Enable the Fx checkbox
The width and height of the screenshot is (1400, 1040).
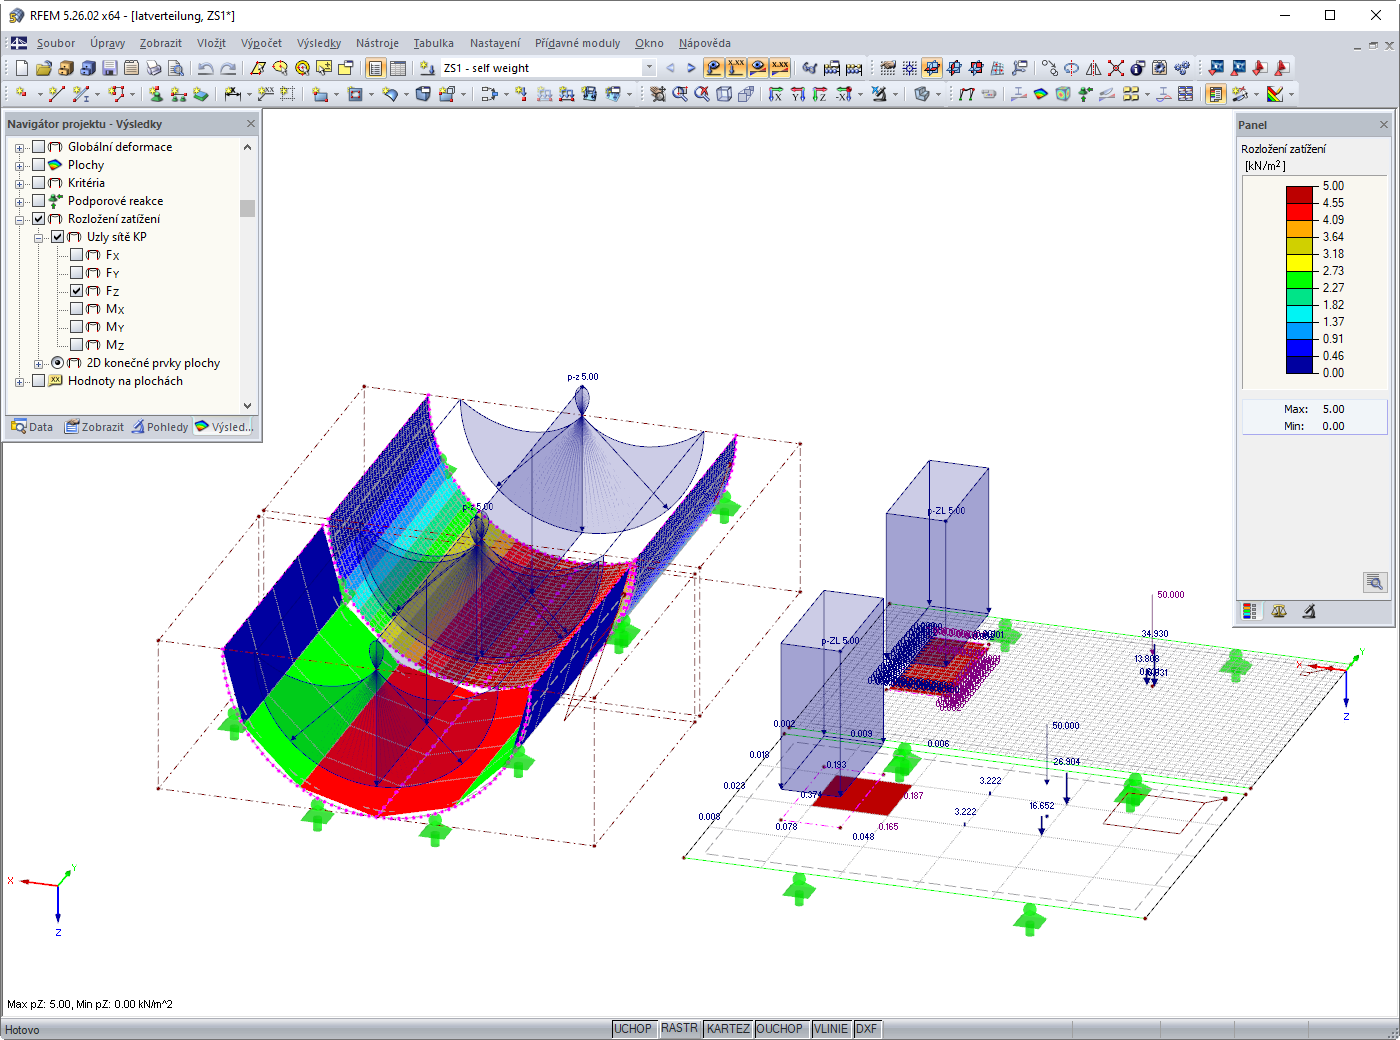pyautogui.click(x=77, y=255)
